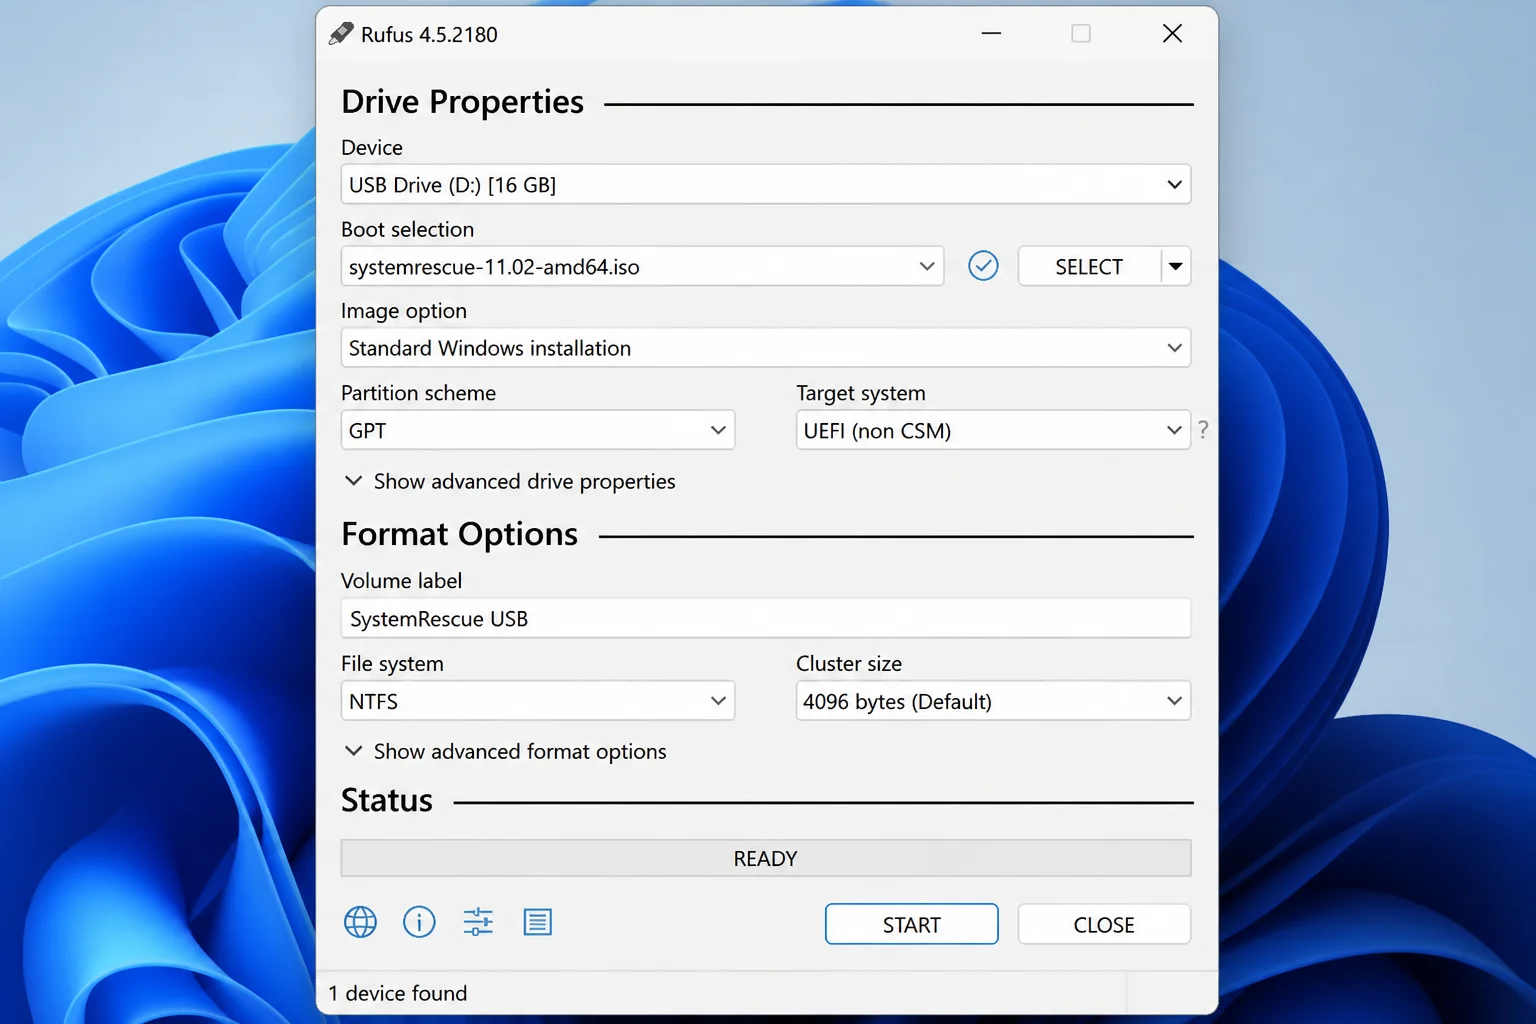
Task: Click the Boot selection label
Action: click(407, 229)
